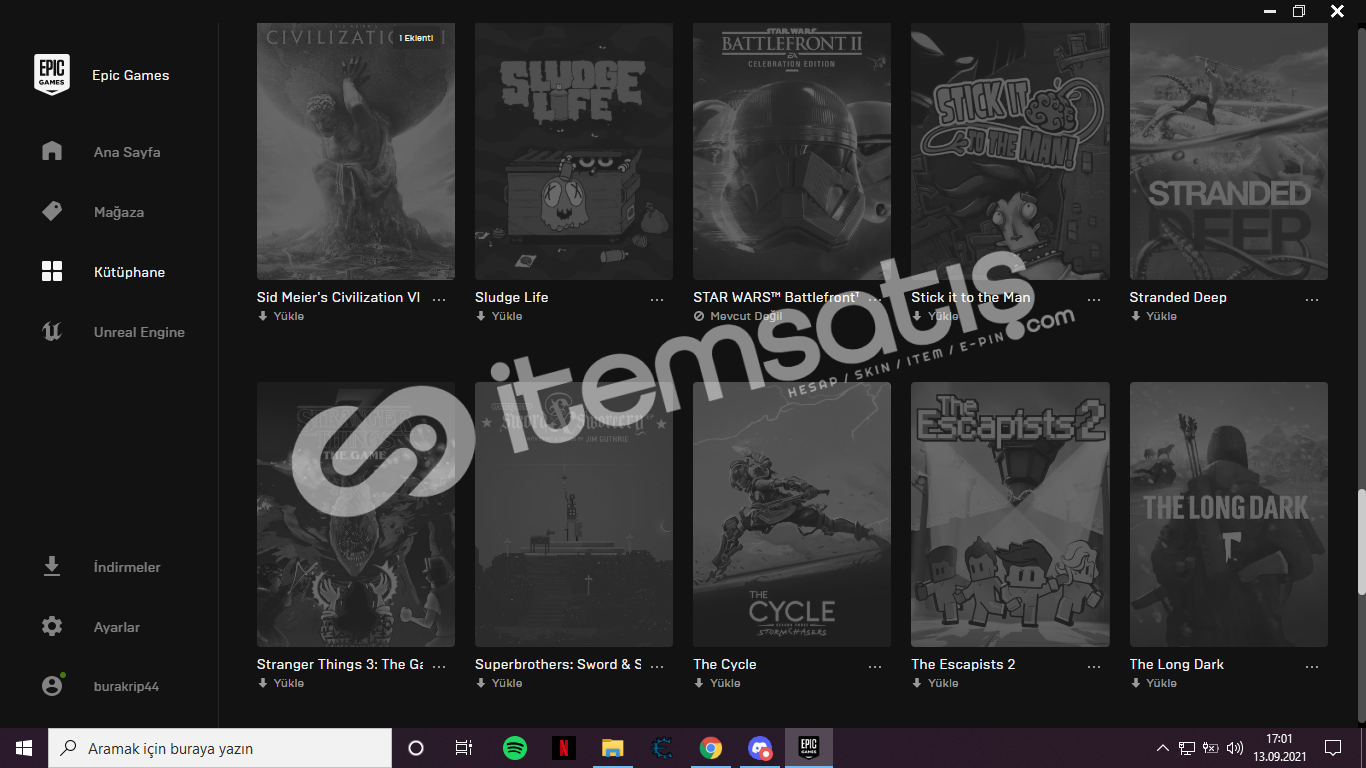Click Mevcut Değil under STAR WARS Battlefront
The image size is (1366, 768).
(738, 316)
